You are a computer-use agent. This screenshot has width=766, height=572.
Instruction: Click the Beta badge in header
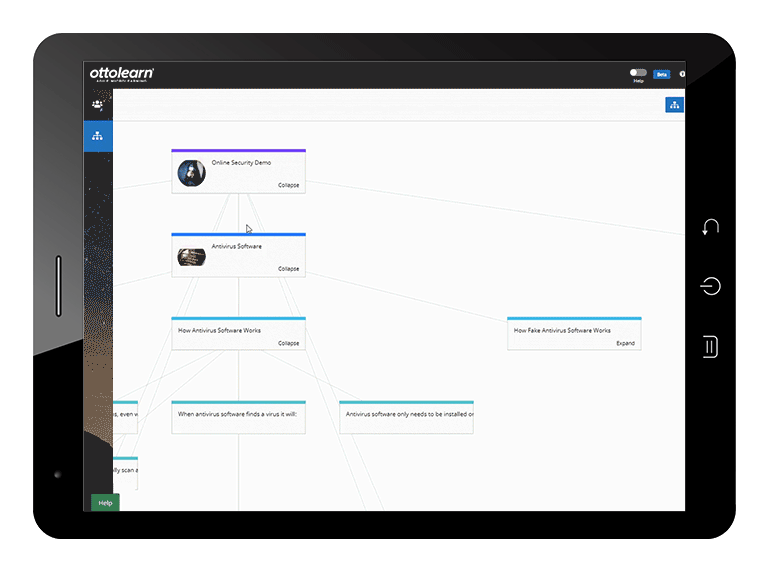(661, 74)
